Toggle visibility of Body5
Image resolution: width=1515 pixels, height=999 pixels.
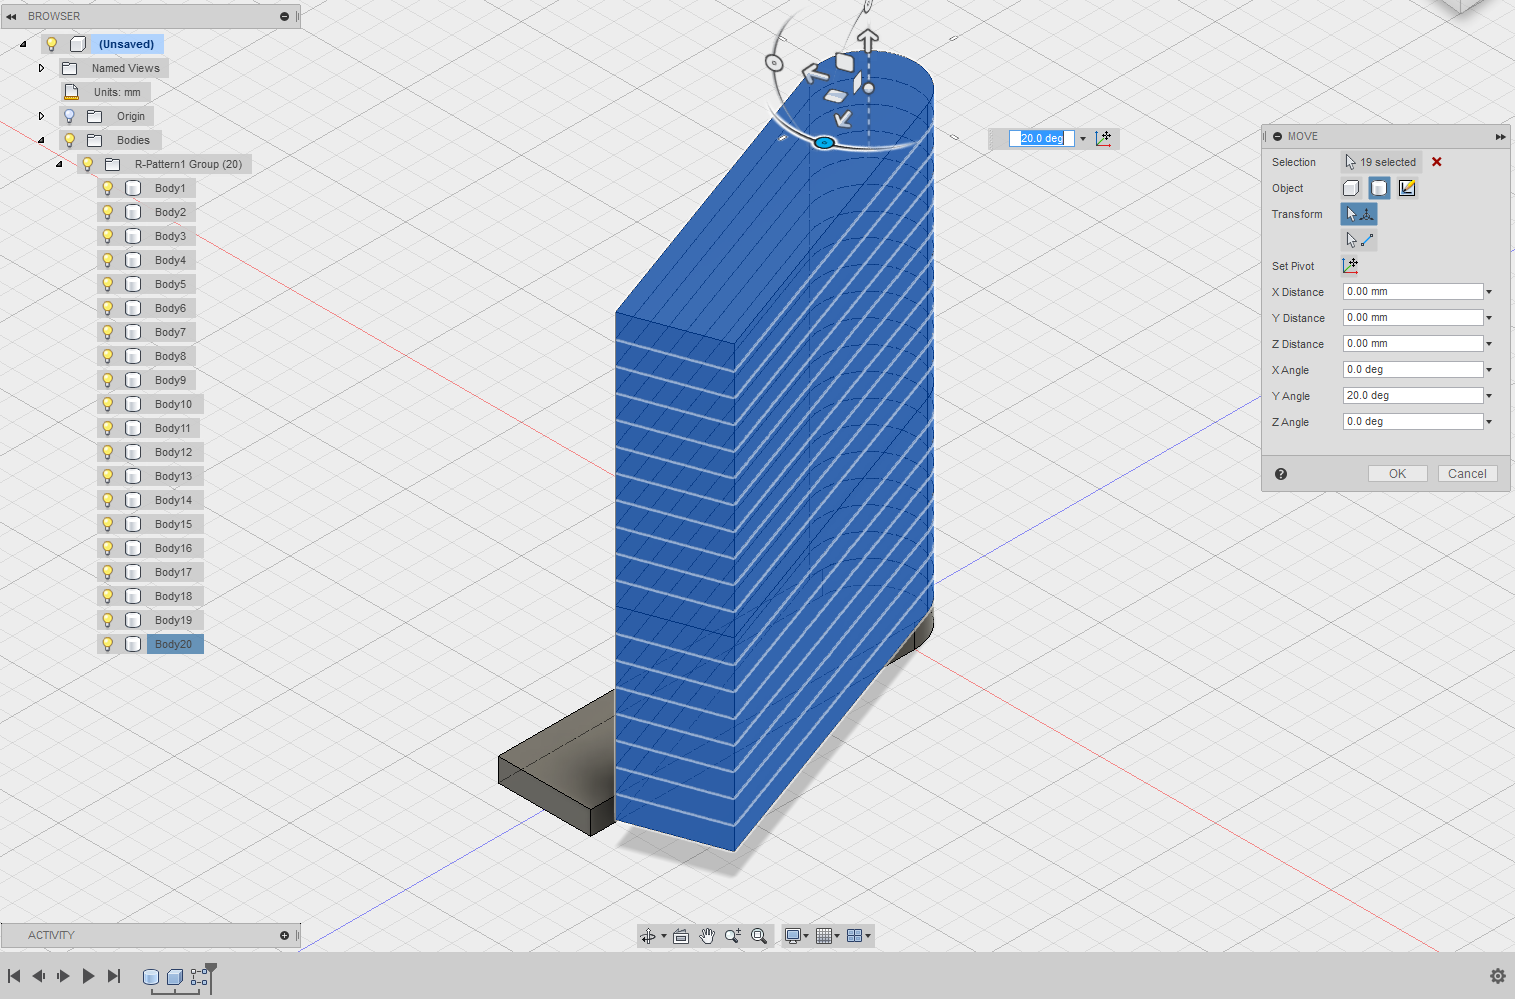tap(108, 284)
